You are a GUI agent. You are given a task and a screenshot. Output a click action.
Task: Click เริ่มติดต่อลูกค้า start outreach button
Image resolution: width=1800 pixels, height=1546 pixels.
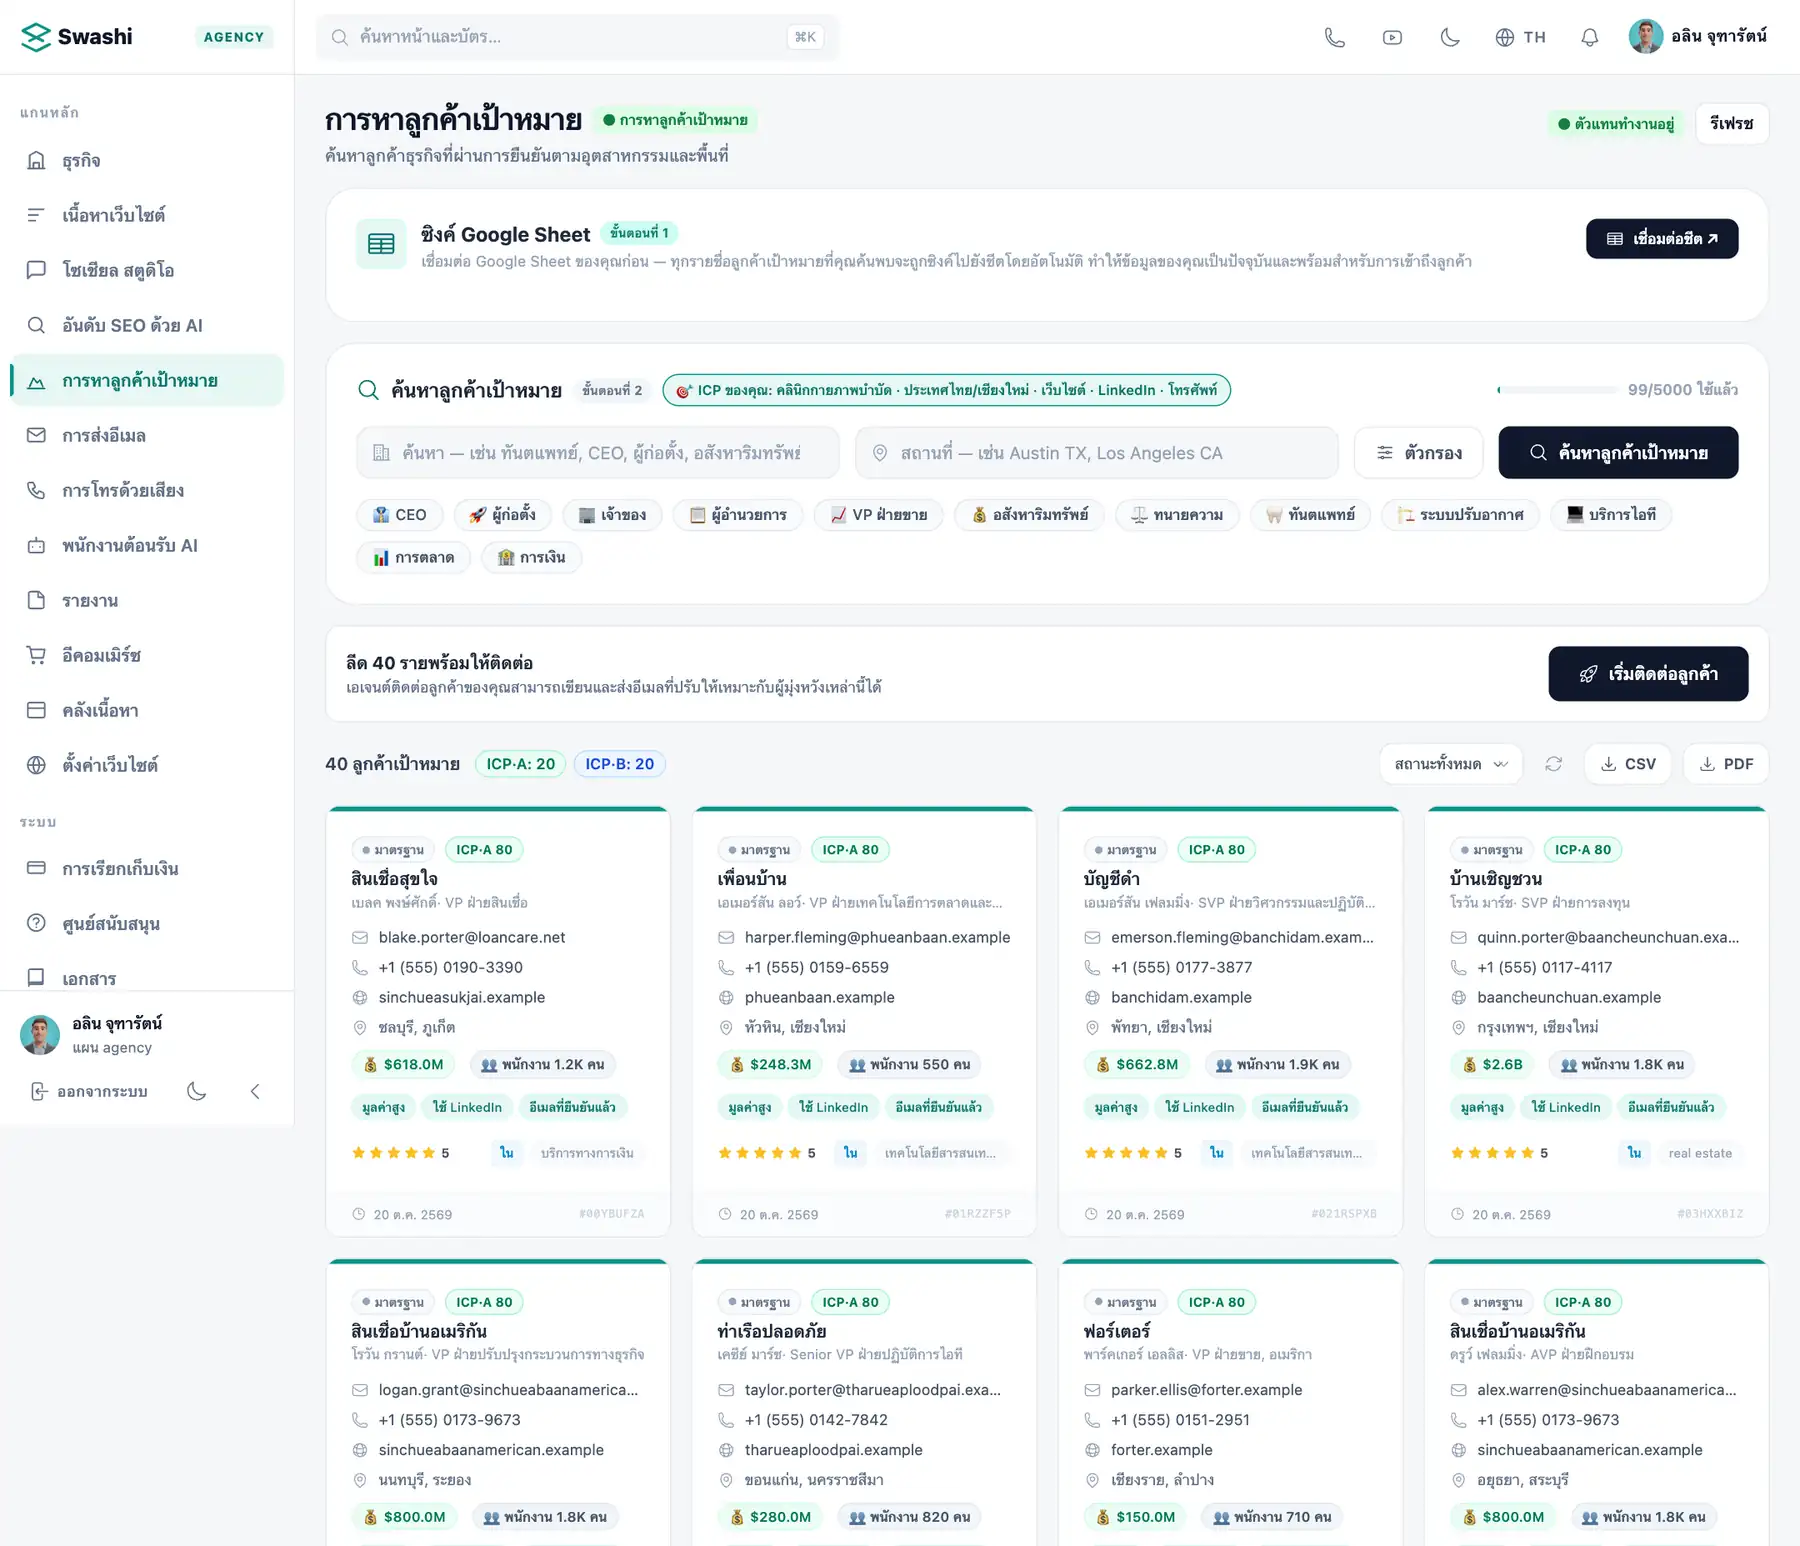tap(1648, 674)
